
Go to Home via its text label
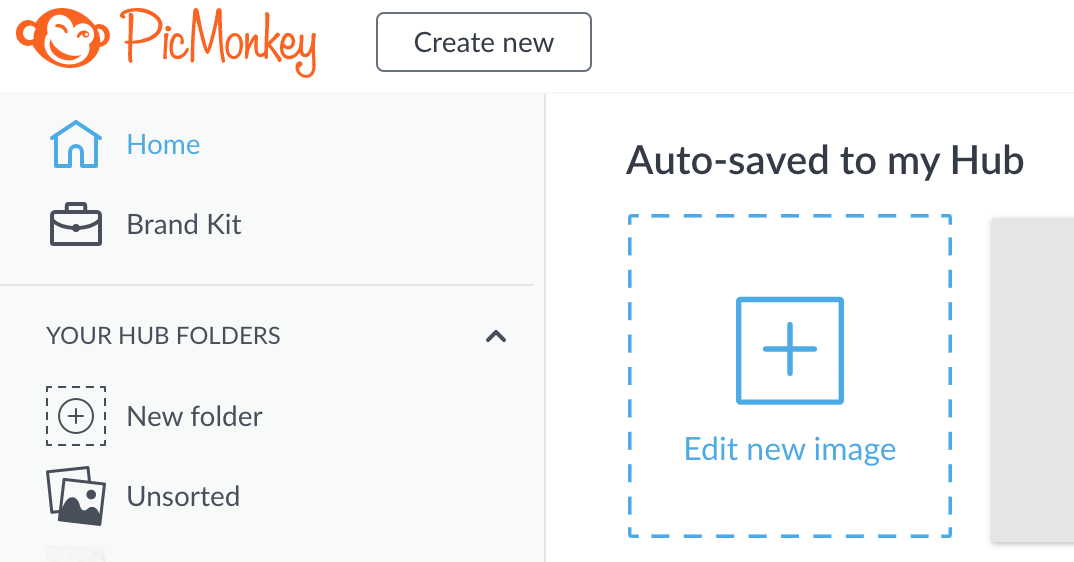[163, 145]
